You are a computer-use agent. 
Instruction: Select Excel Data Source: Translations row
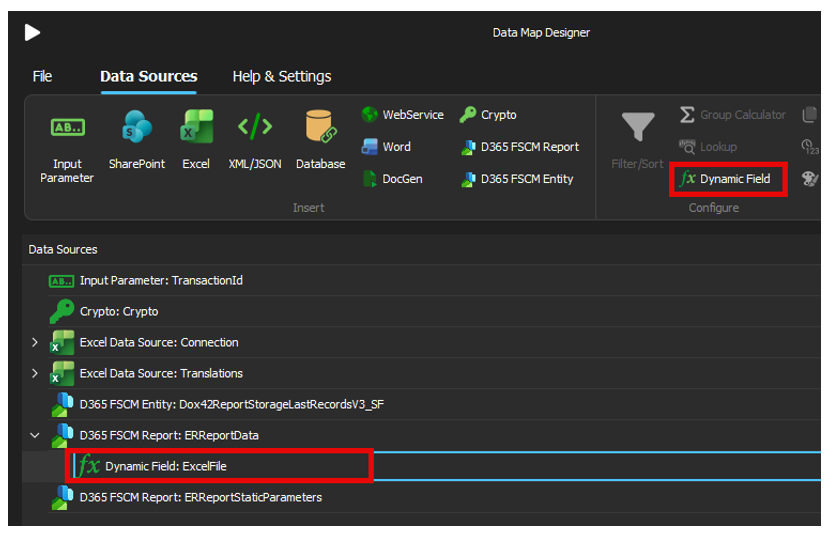[421, 373]
